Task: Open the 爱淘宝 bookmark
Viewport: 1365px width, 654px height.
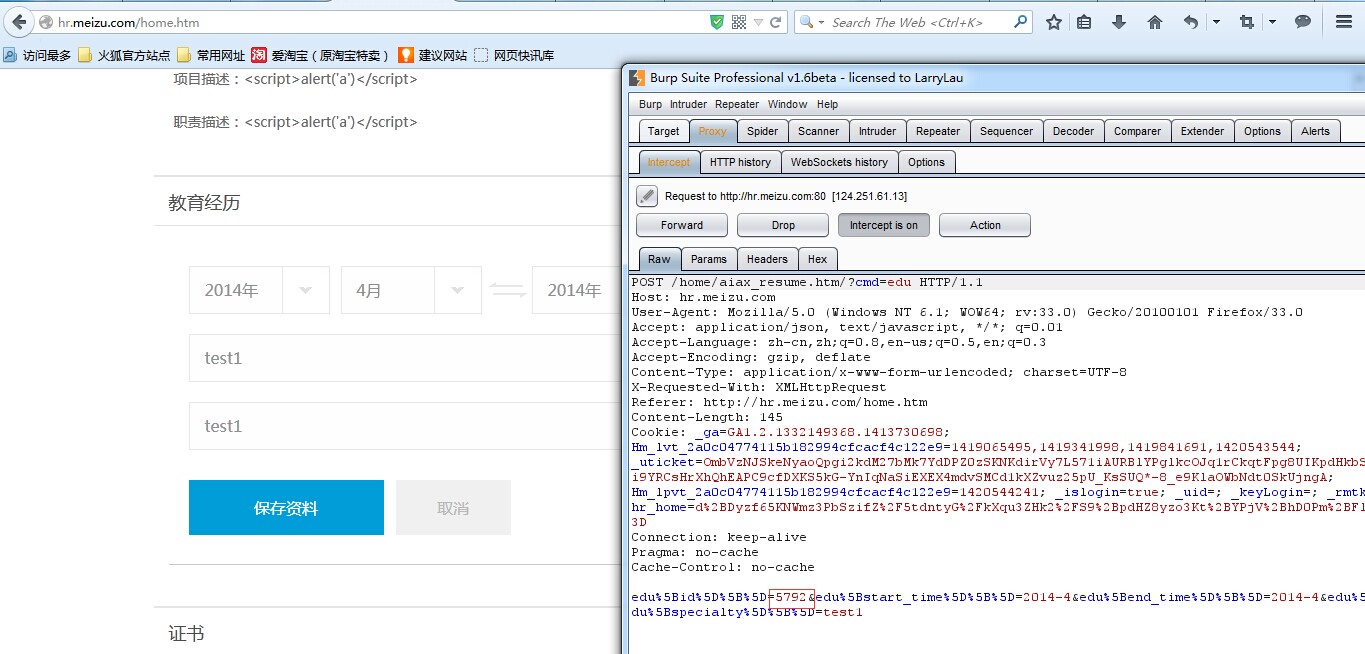Action: pos(320,55)
